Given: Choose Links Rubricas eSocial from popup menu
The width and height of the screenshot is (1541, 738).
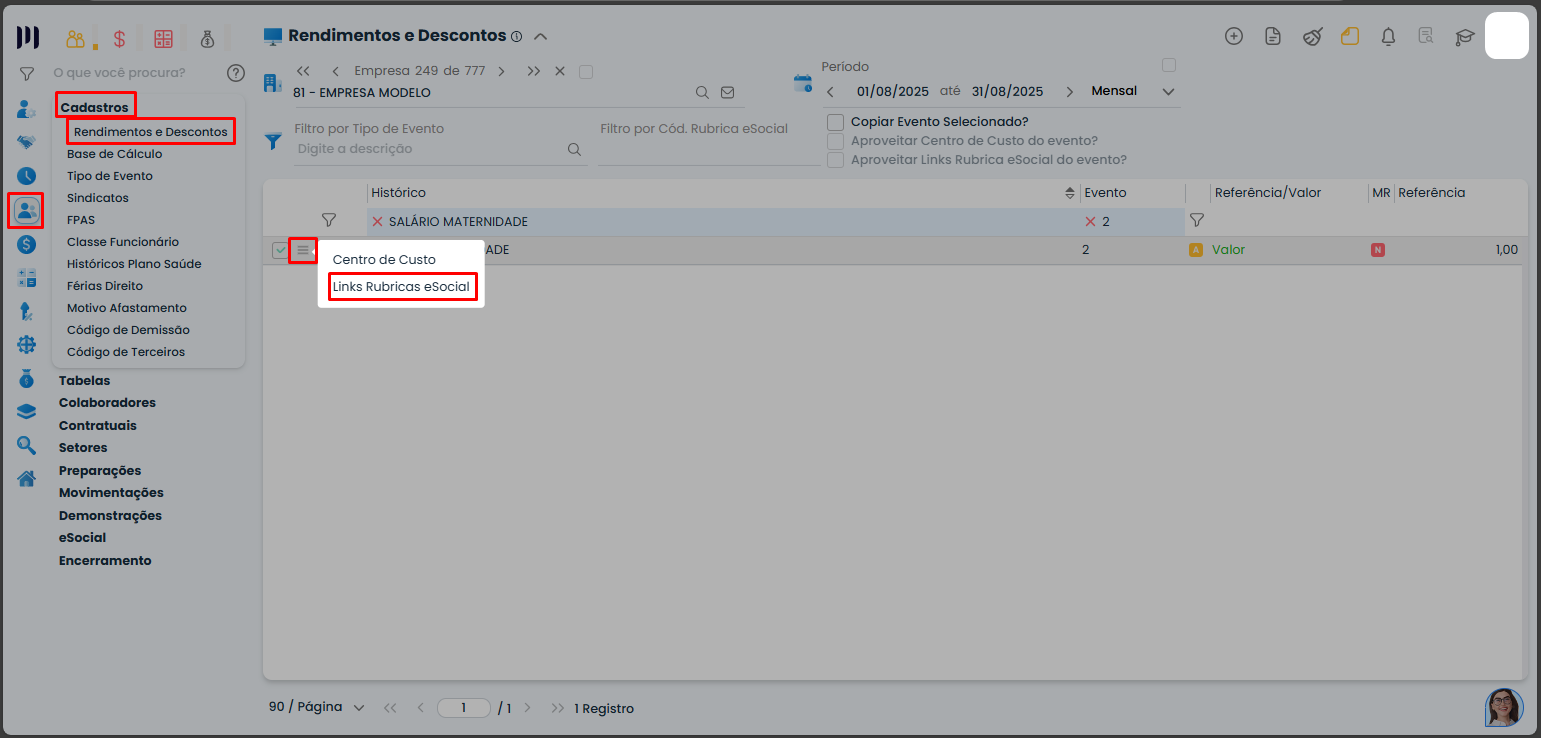Looking at the screenshot, I should click(401, 287).
